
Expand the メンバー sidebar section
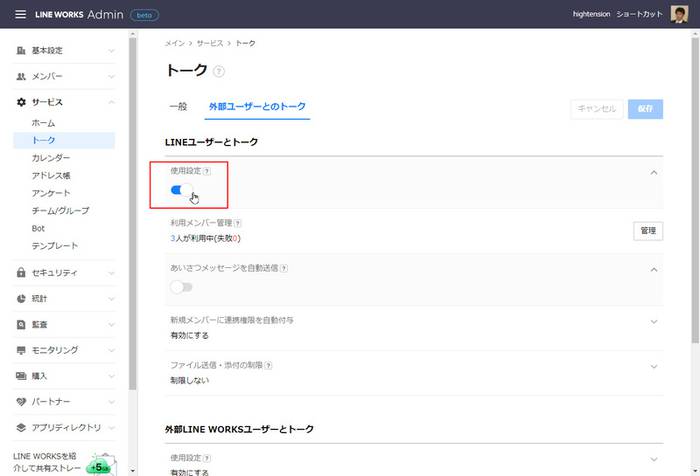pyautogui.click(x=111, y=77)
